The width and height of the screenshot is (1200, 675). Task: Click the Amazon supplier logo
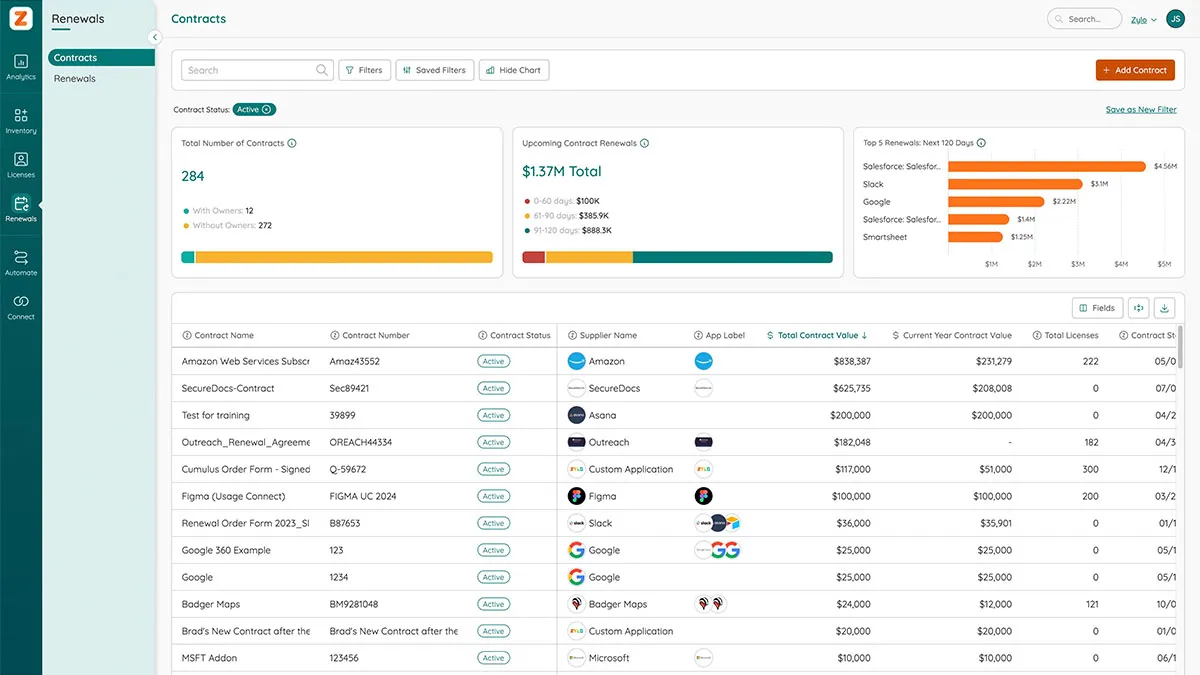(x=576, y=361)
